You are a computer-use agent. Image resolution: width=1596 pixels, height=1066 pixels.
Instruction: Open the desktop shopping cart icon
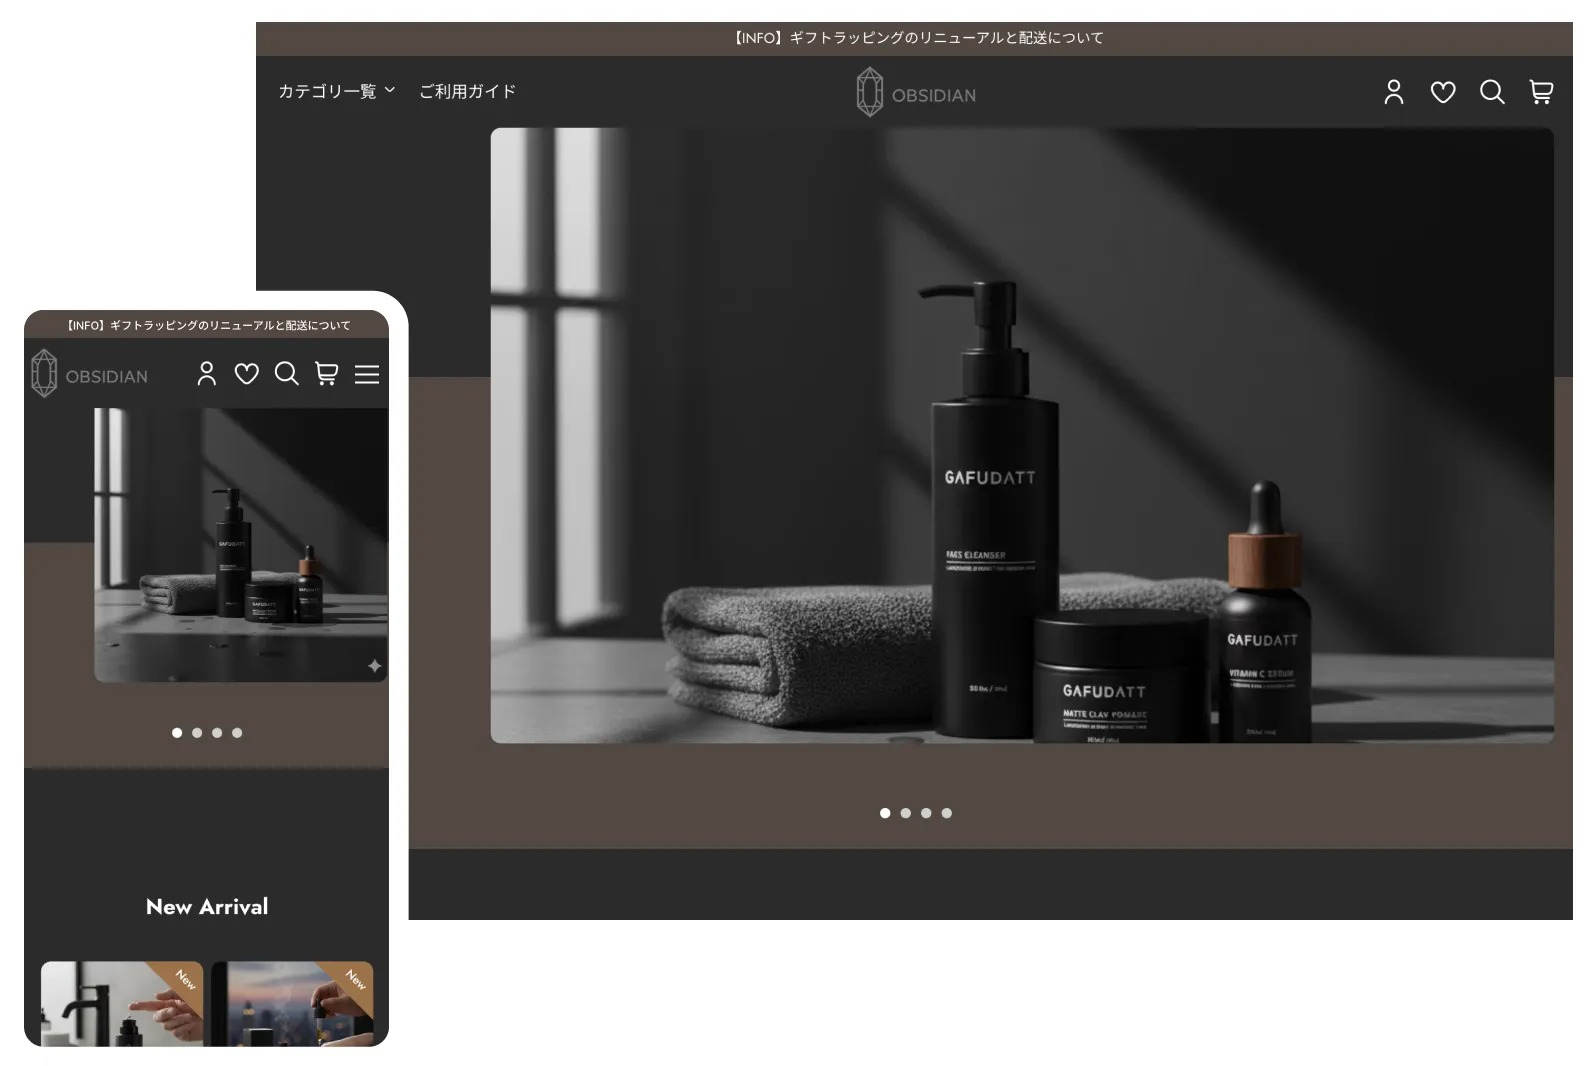coord(1540,92)
